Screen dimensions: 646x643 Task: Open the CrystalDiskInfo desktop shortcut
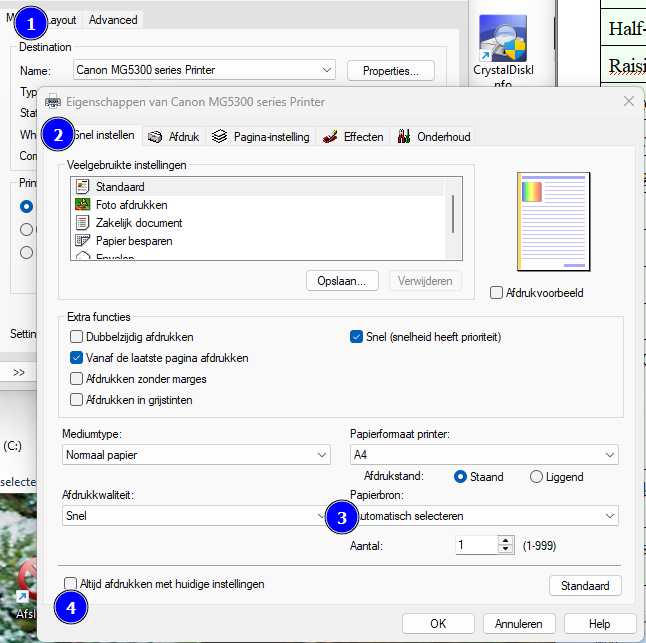tap(503, 51)
